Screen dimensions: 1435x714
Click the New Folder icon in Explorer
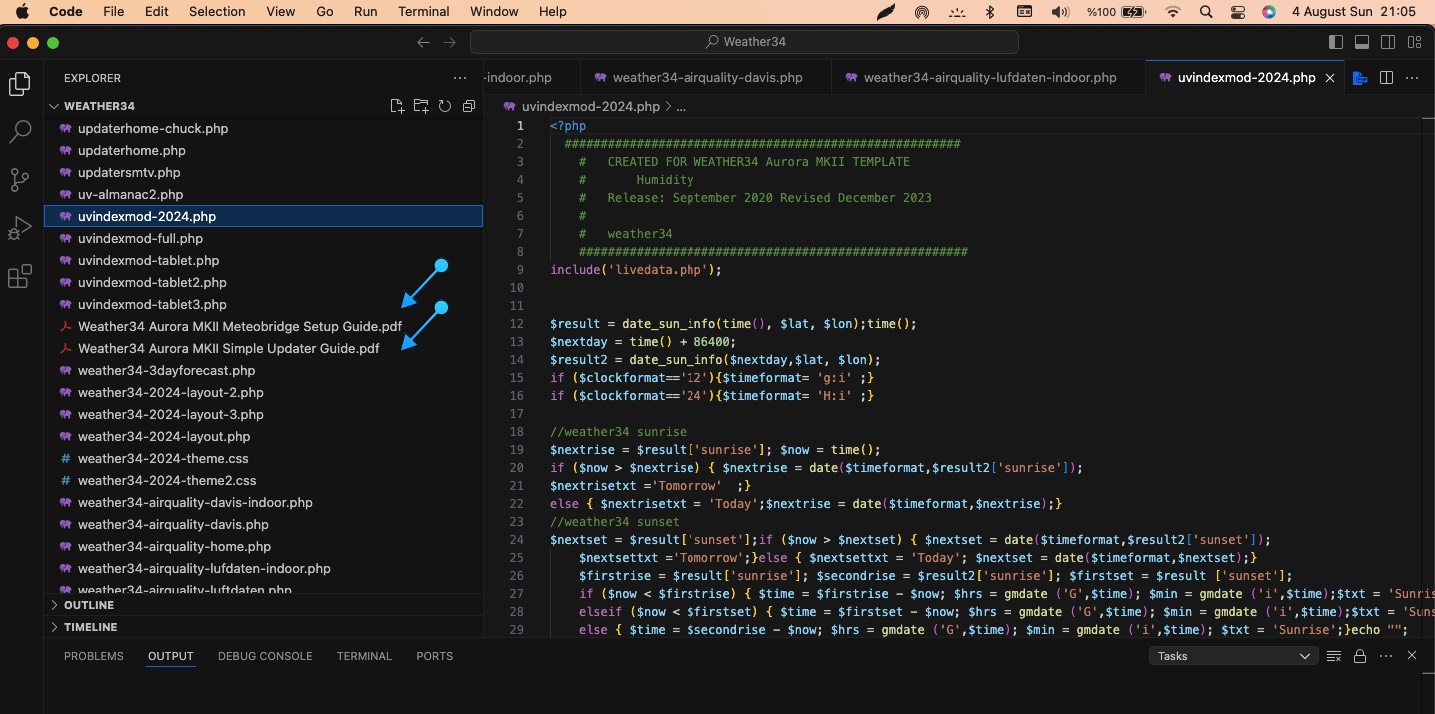click(x=421, y=106)
